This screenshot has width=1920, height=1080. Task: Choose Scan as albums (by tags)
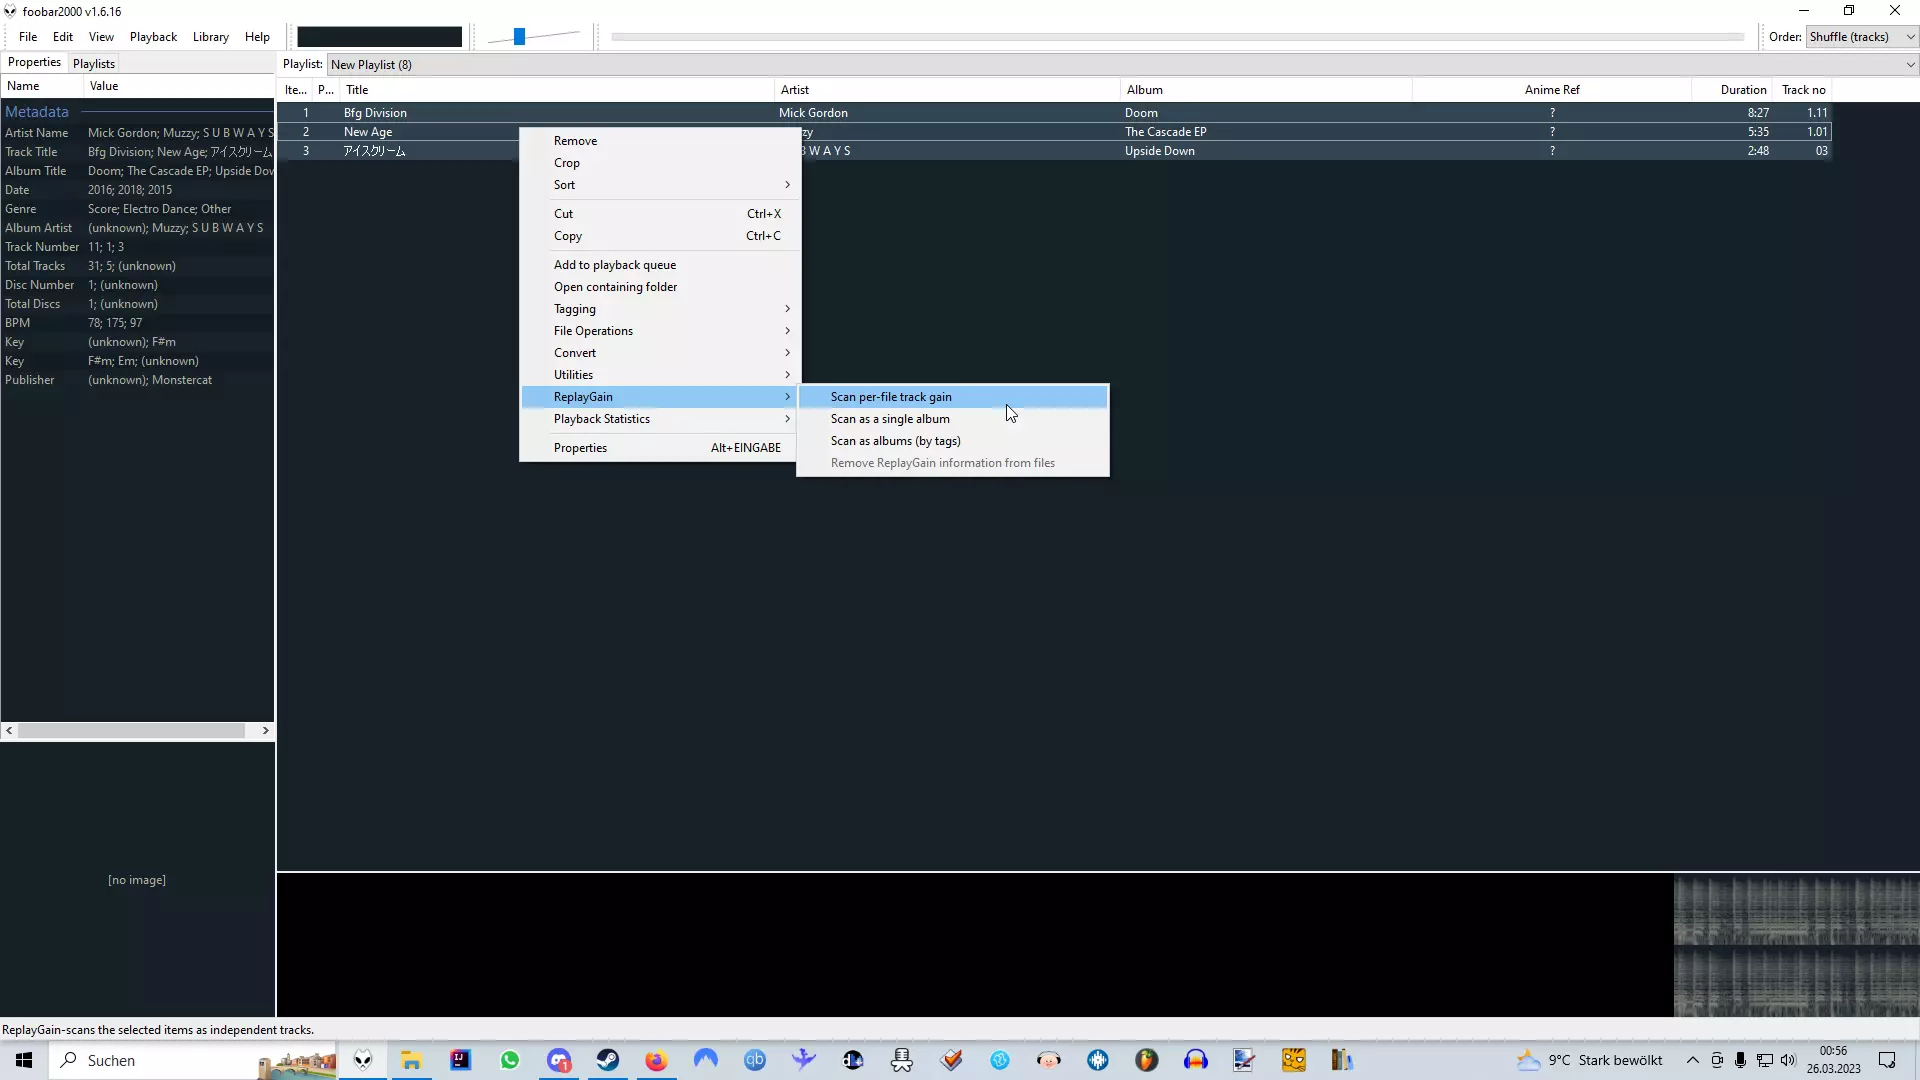tap(895, 441)
